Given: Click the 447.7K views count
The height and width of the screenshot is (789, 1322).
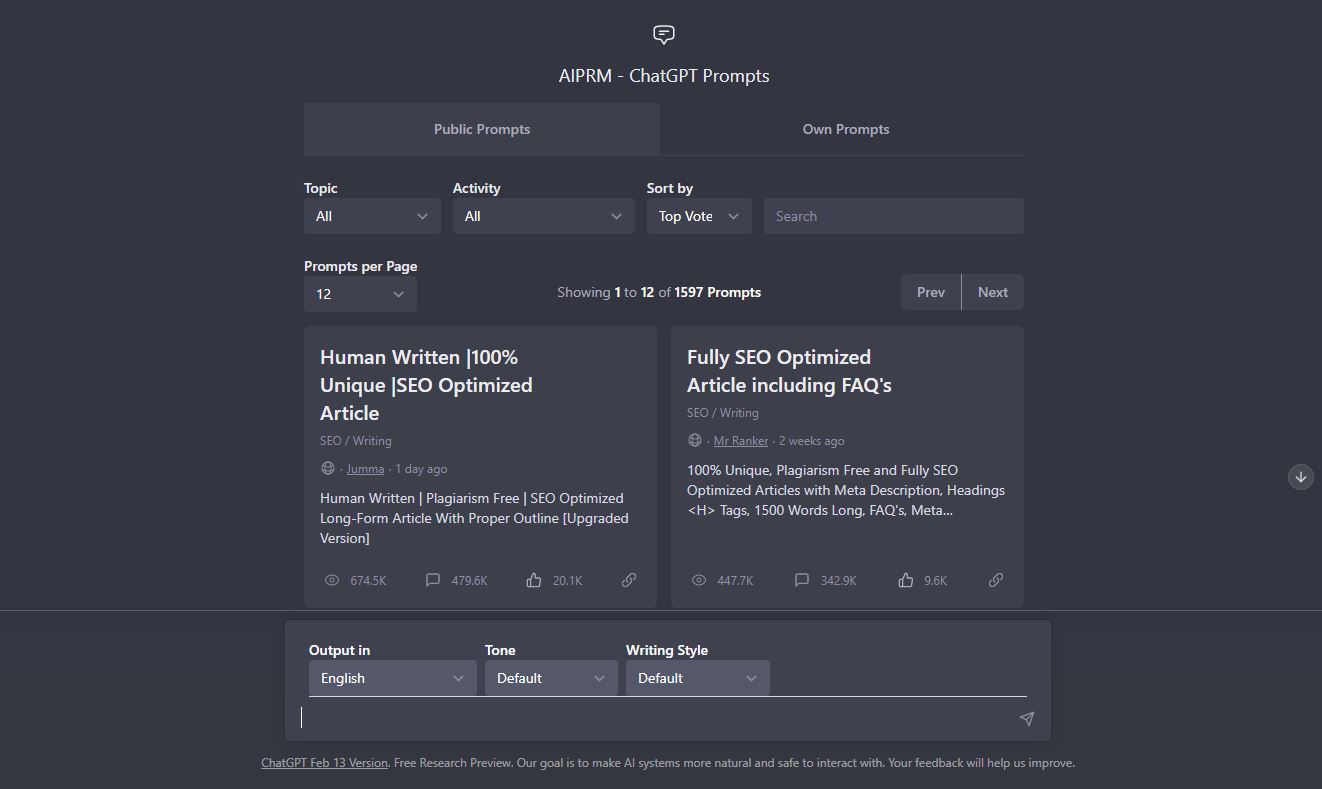Looking at the screenshot, I should [735, 581].
